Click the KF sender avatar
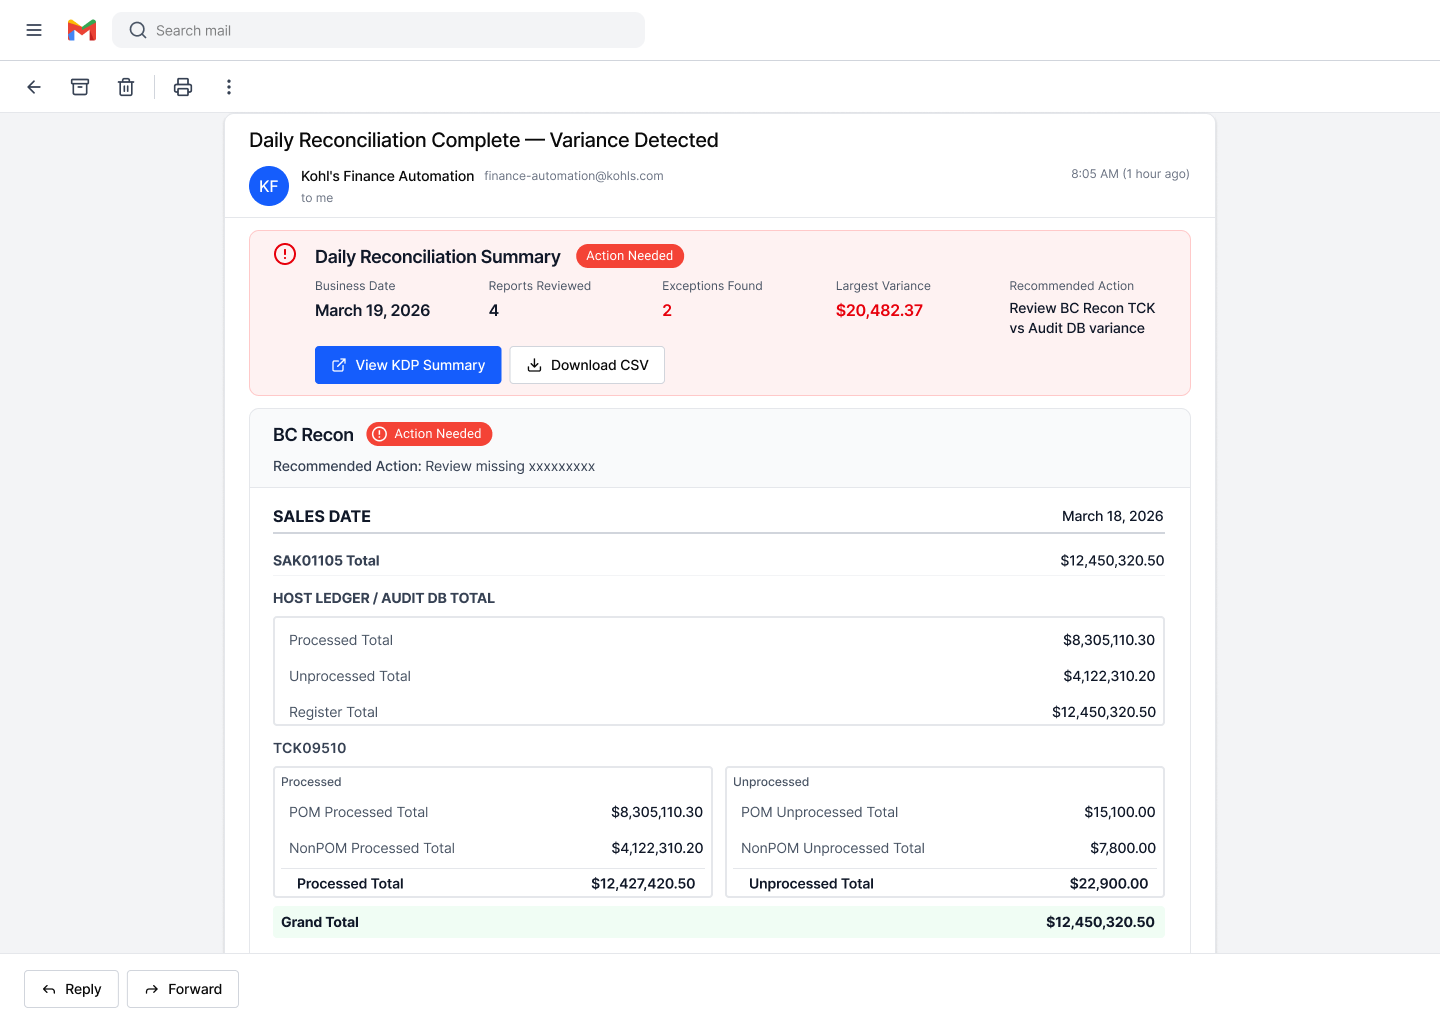Screen dimensions: 1440x1024 [x=269, y=186]
